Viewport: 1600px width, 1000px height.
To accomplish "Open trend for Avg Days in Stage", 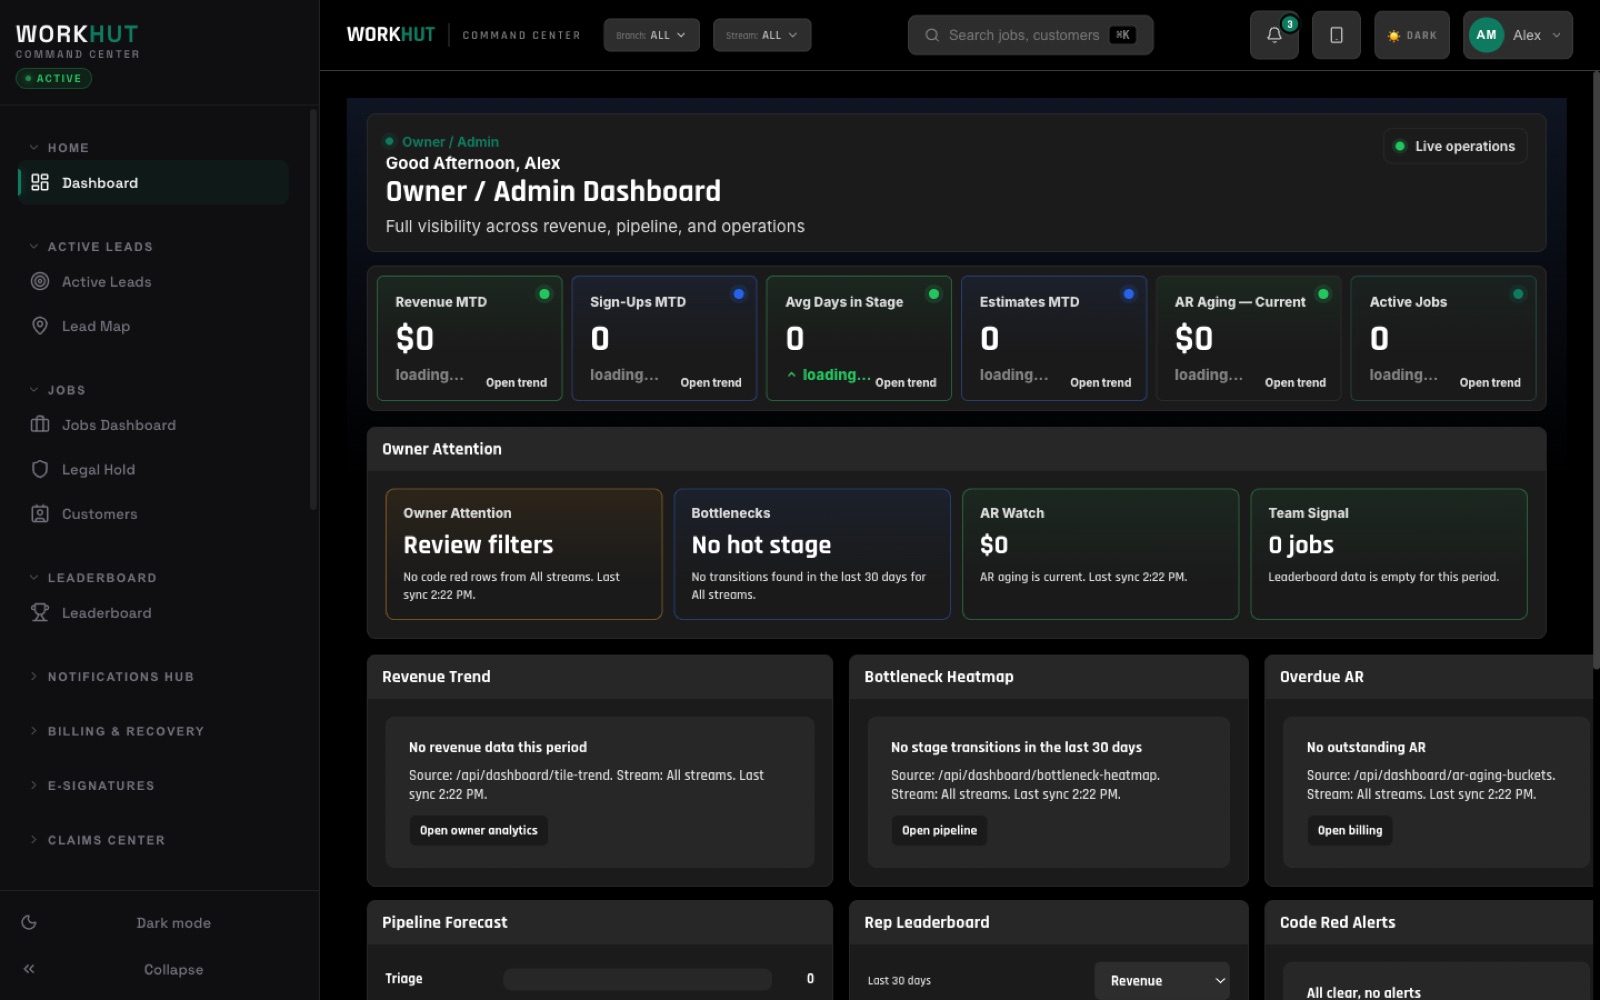I will (906, 383).
